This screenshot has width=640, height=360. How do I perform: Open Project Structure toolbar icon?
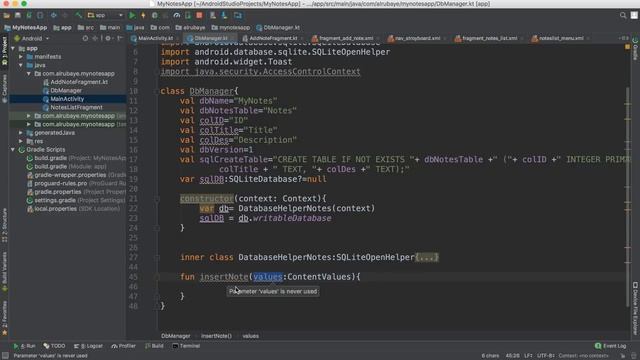click(238, 16)
